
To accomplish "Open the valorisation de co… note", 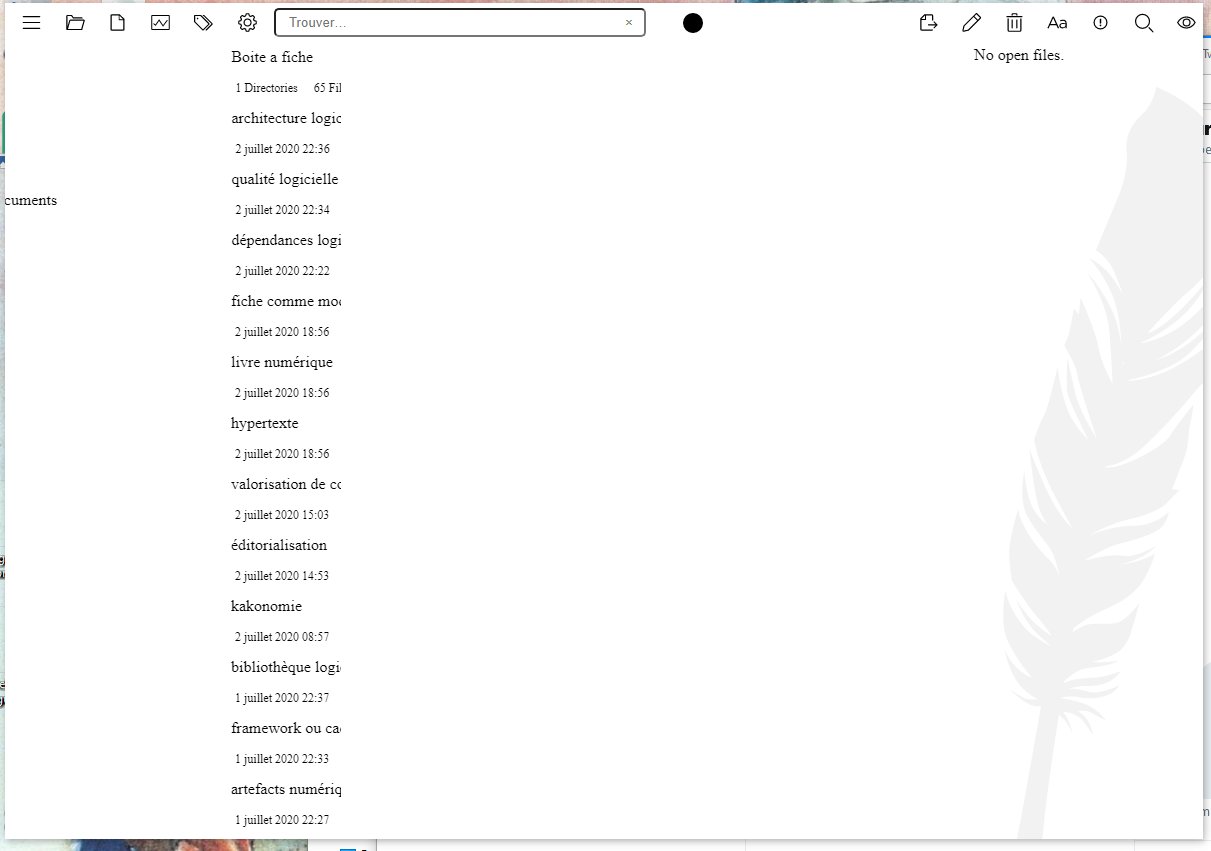I will coord(286,484).
